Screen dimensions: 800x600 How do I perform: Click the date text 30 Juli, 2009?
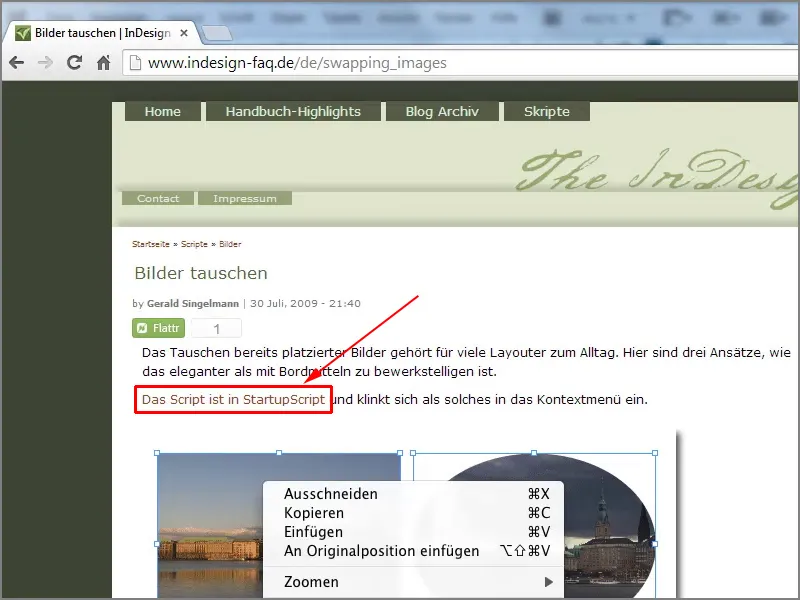tap(284, 304)
